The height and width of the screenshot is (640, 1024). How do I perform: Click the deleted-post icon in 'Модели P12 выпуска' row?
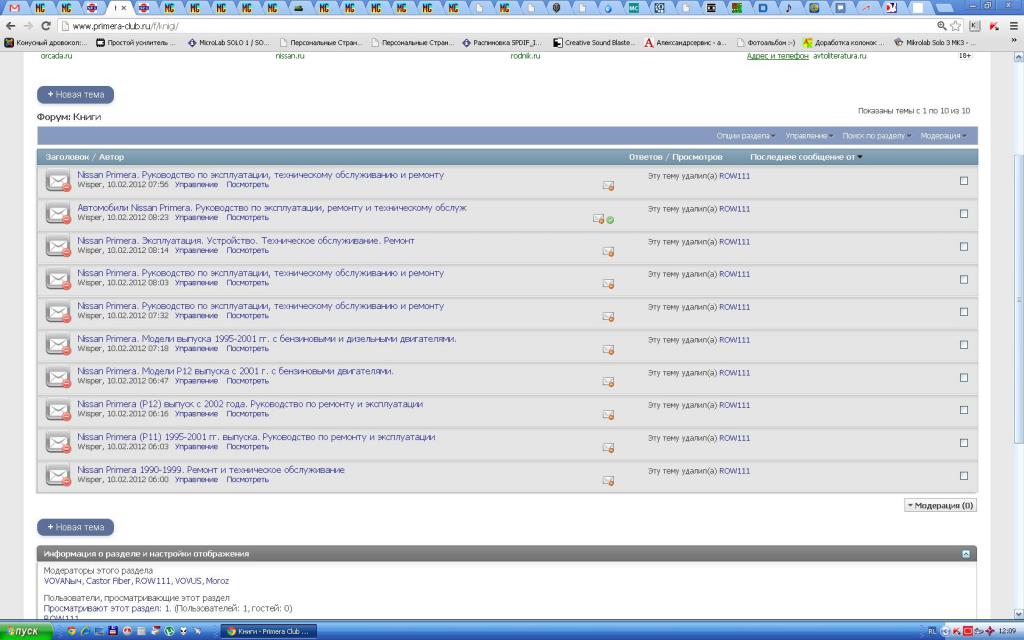click(608, 381)
